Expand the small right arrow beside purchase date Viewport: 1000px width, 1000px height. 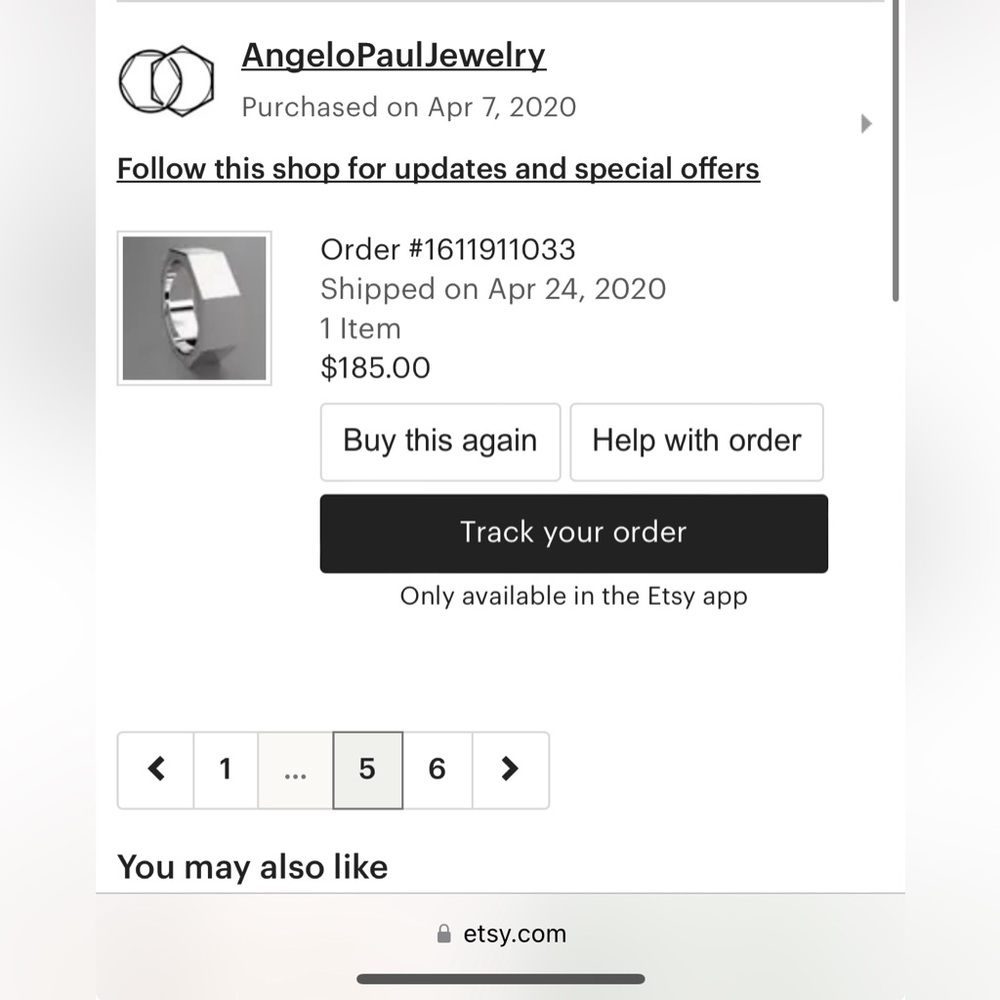click(866, 124)
